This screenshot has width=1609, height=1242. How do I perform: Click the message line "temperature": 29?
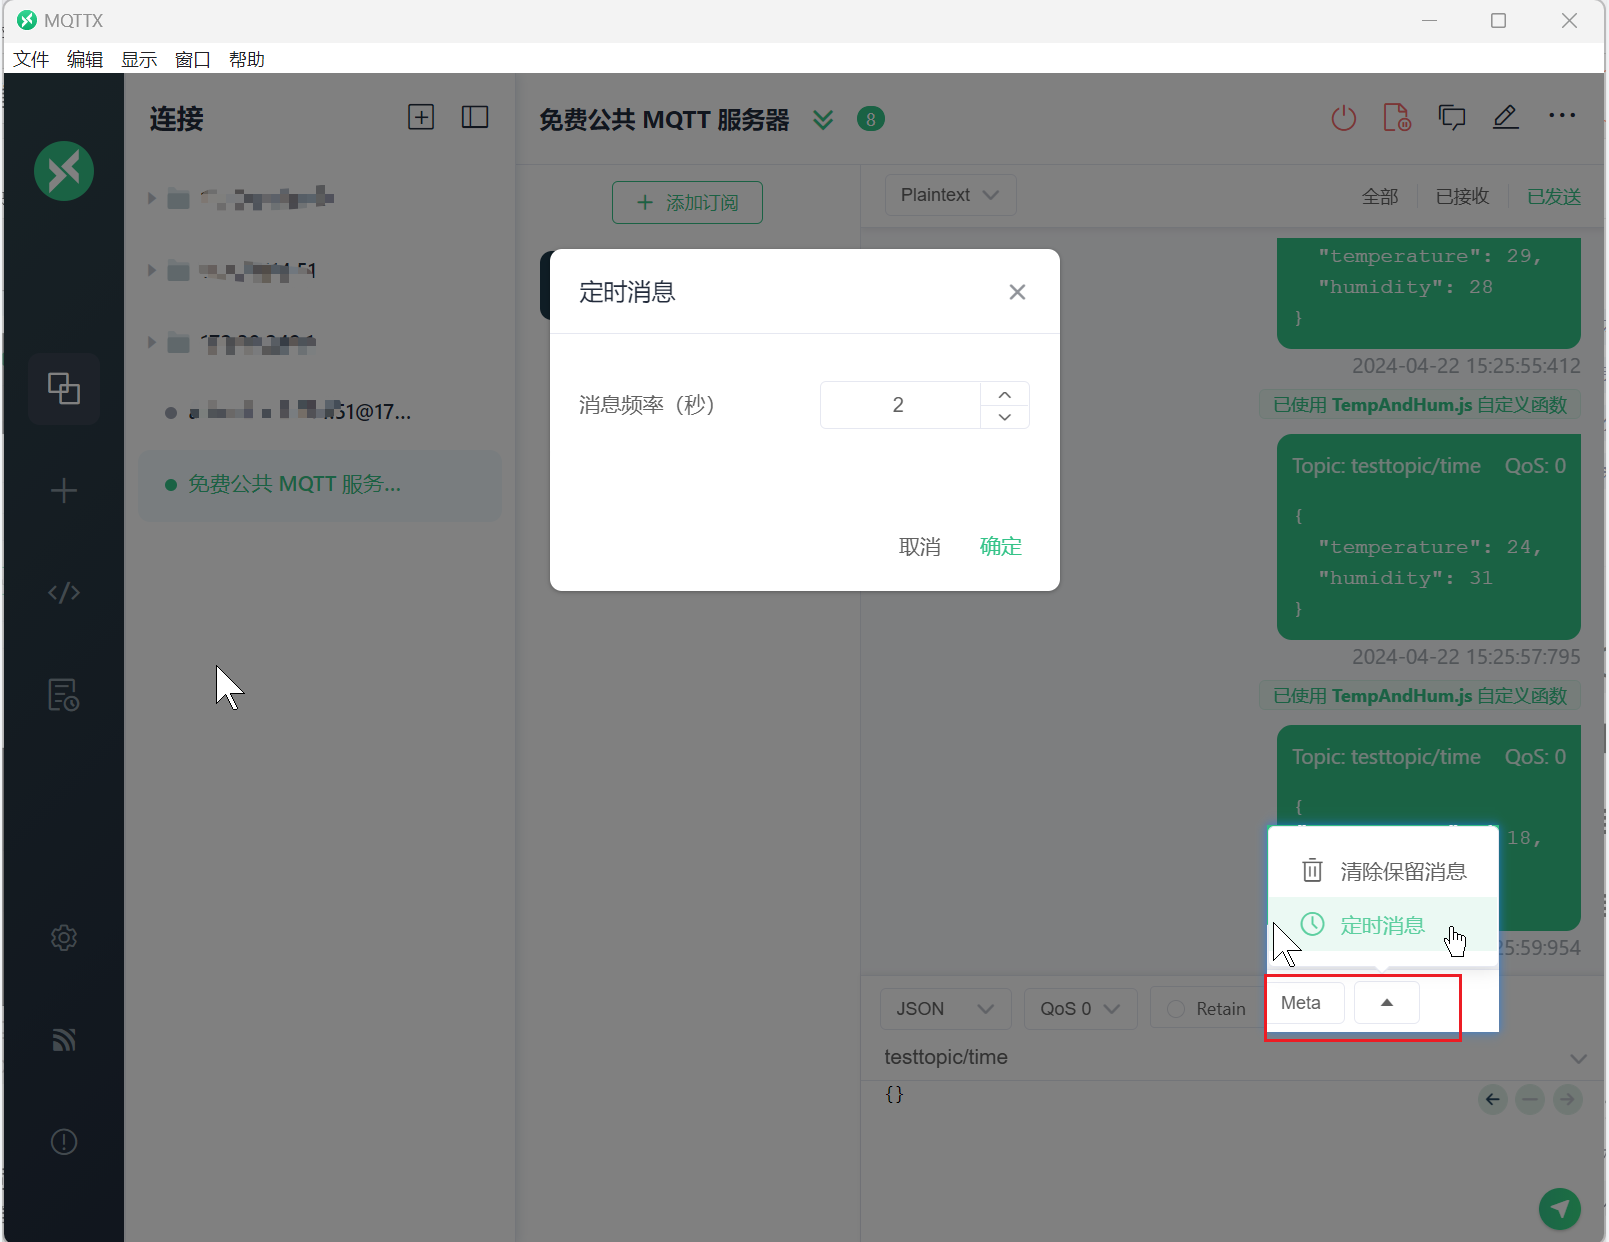click(1430, 256)
